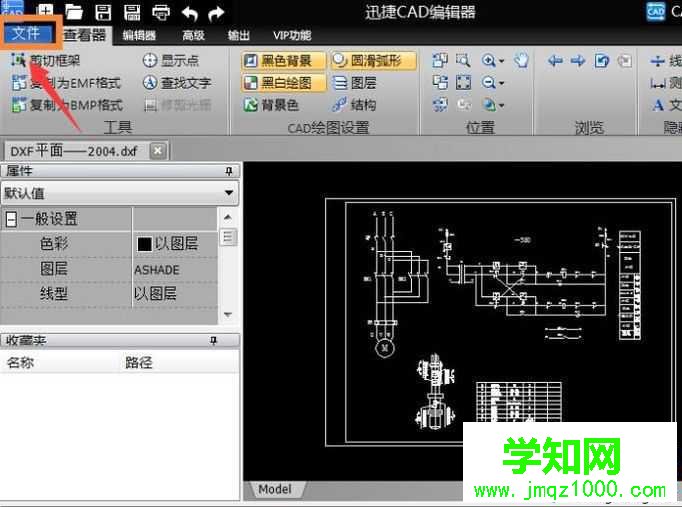Click the zoom in magnifier icon
The height and width of the screenshot is (507, 682).
tap(489, 60)
